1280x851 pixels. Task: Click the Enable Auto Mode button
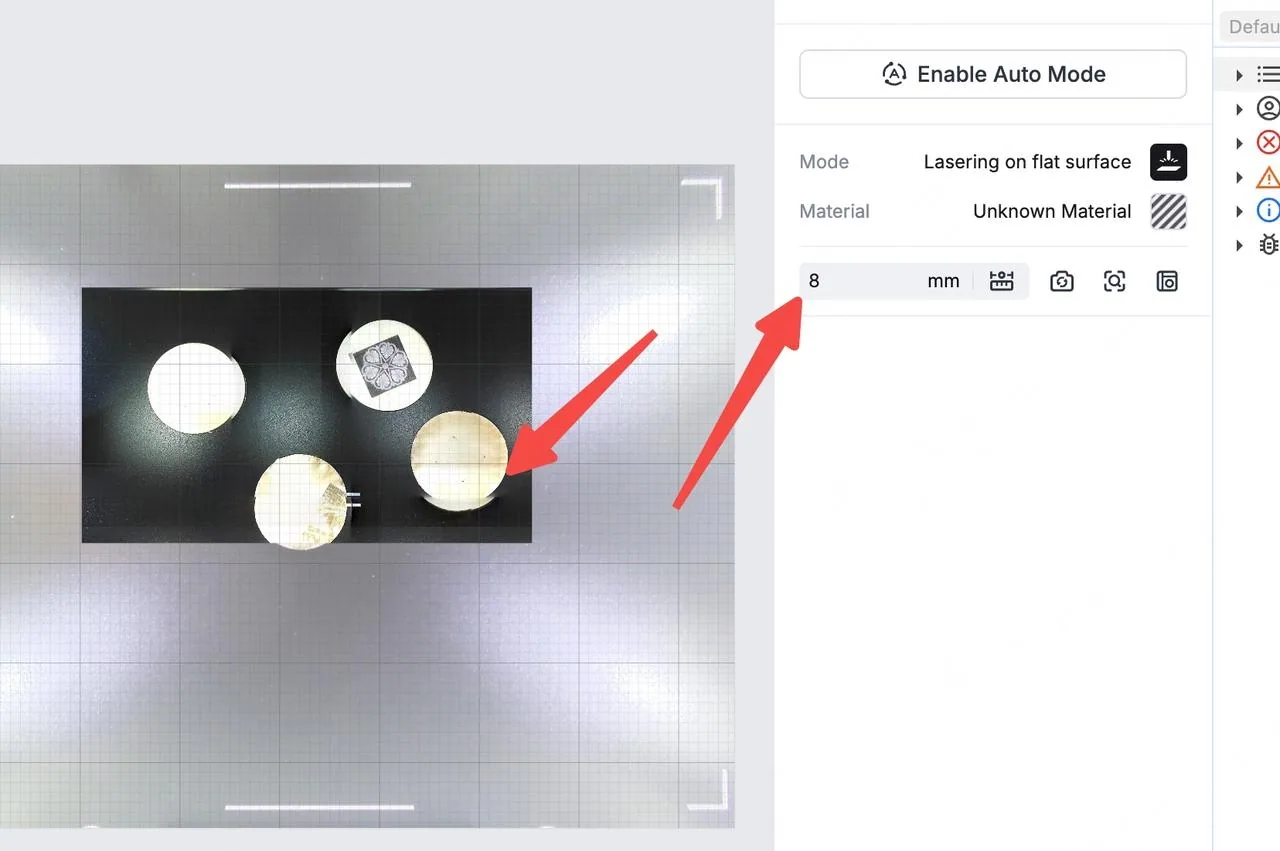click(993, 74)
